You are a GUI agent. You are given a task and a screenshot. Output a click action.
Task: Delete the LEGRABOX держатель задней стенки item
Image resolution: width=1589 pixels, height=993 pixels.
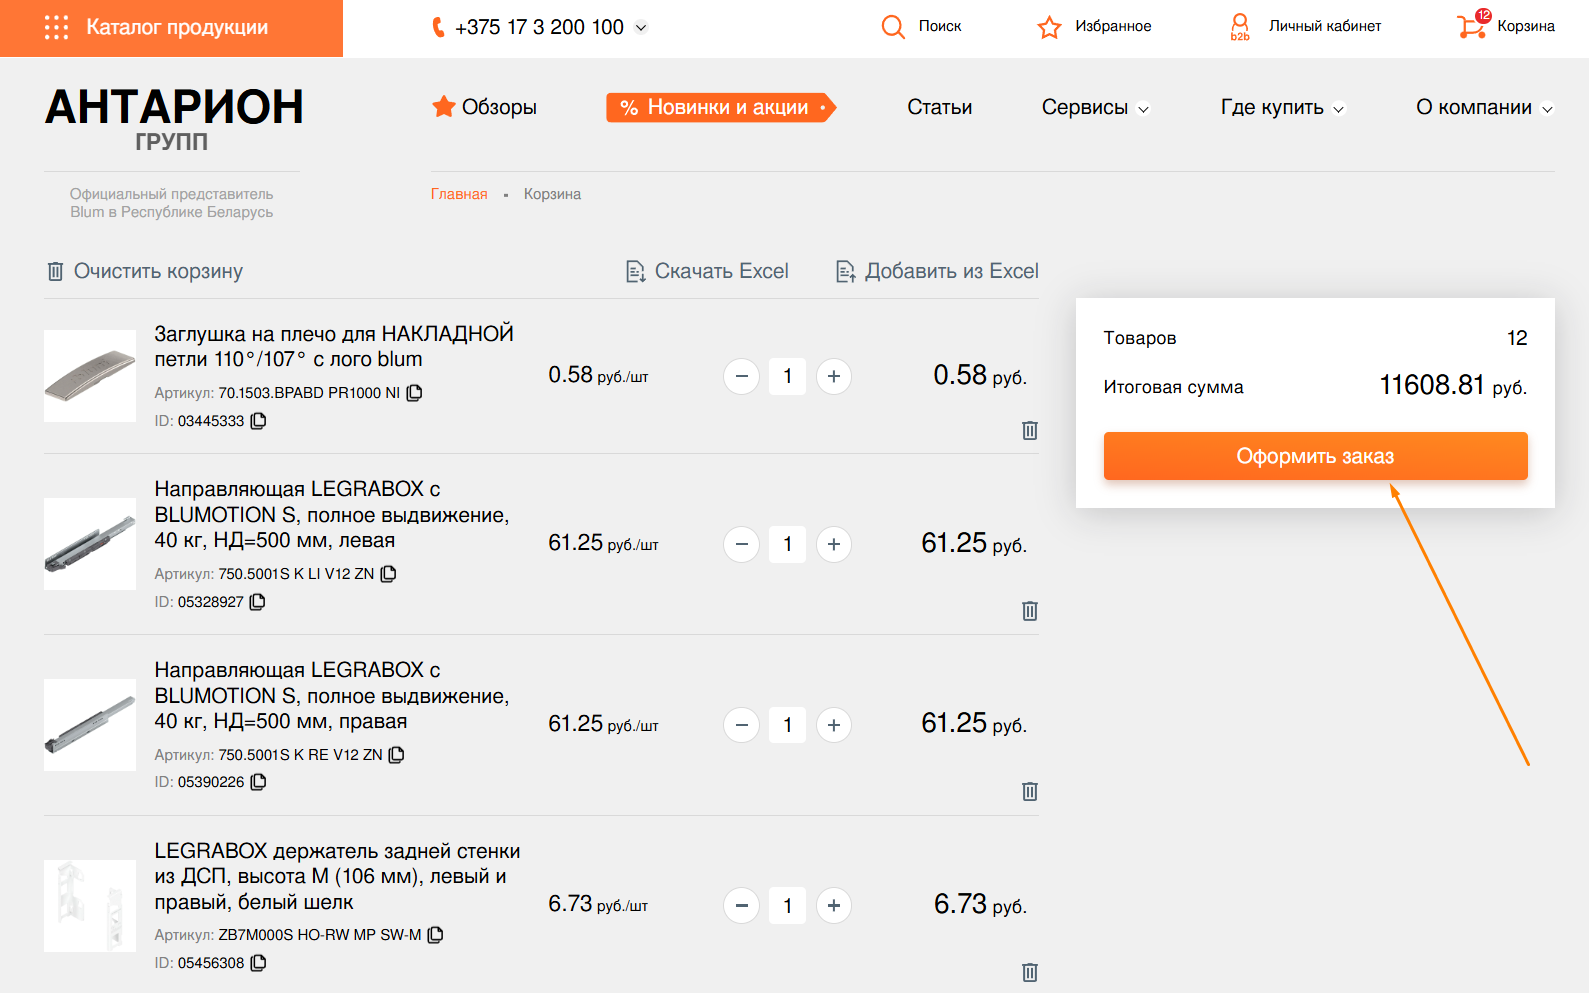point(1030,972)
